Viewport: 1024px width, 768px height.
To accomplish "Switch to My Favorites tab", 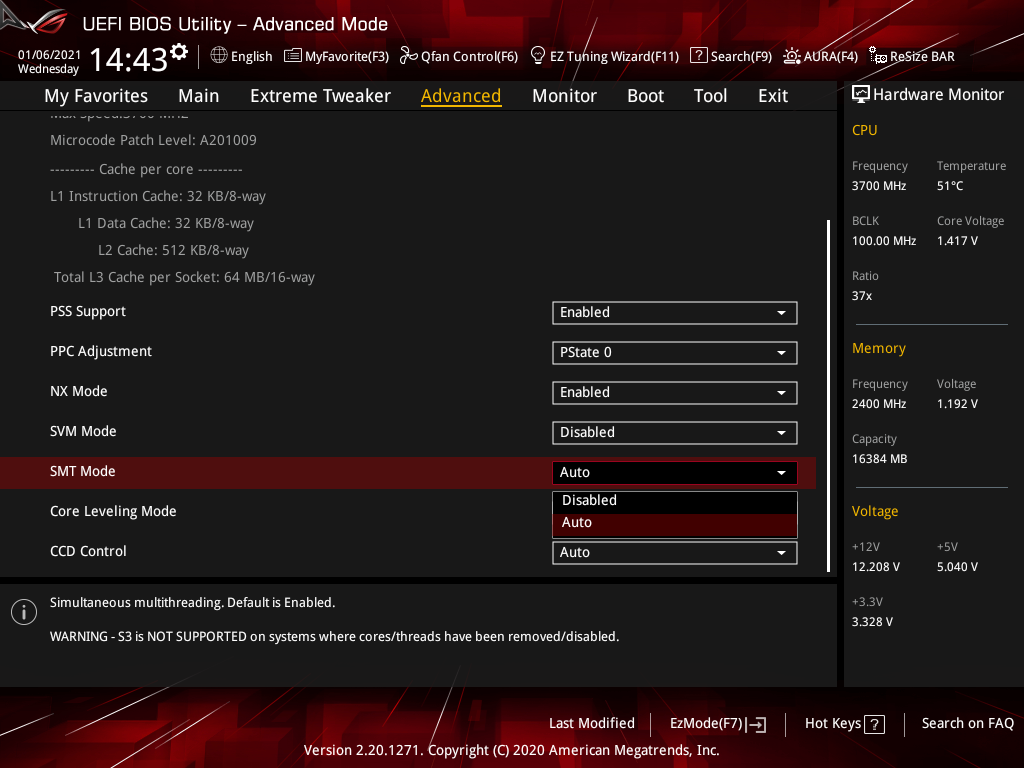I will pos(96,96).
